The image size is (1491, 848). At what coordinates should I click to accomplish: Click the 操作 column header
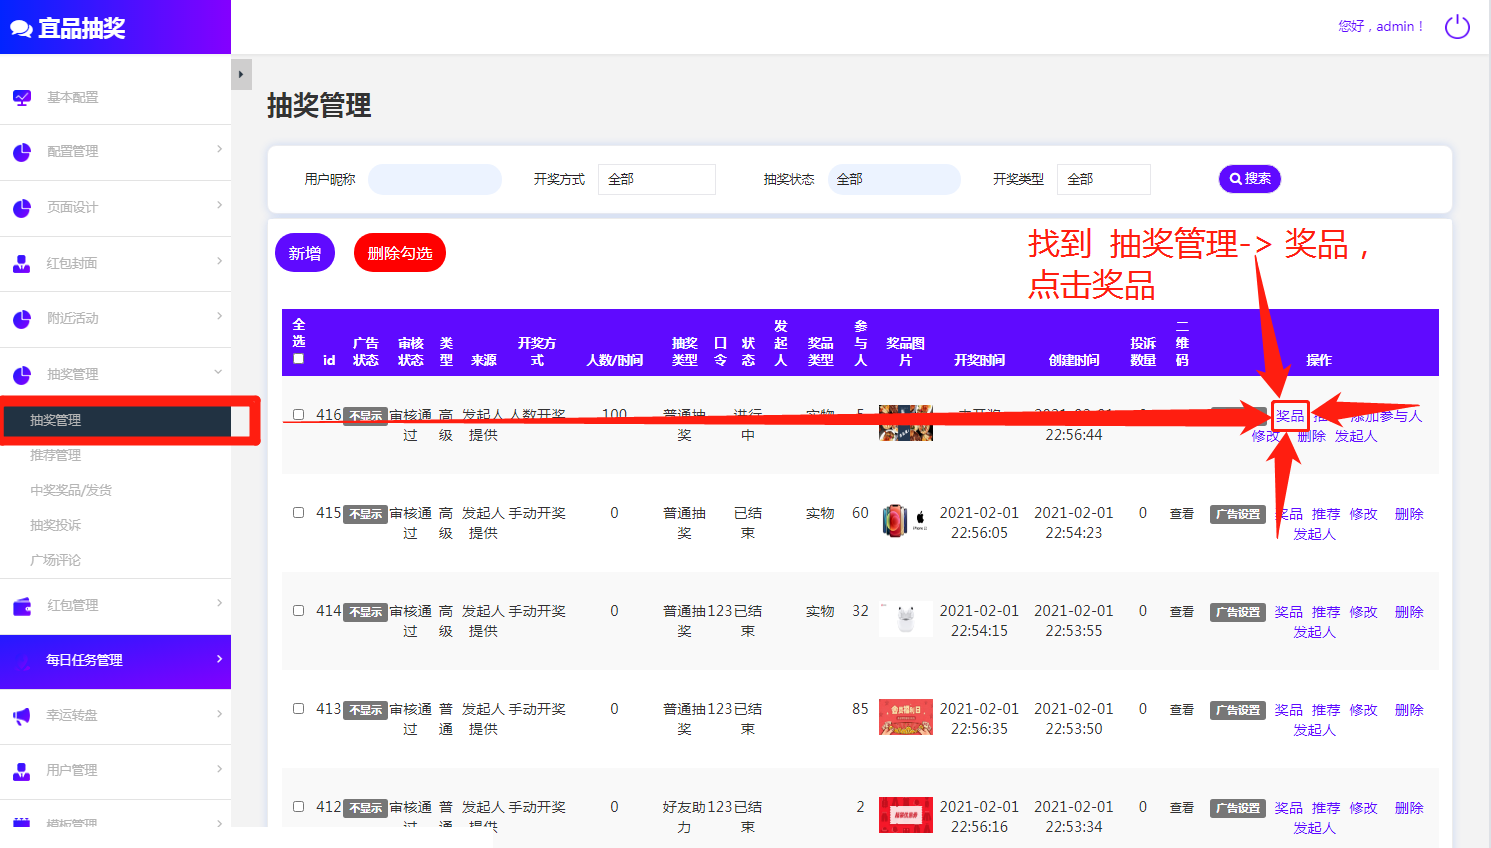1319,360
